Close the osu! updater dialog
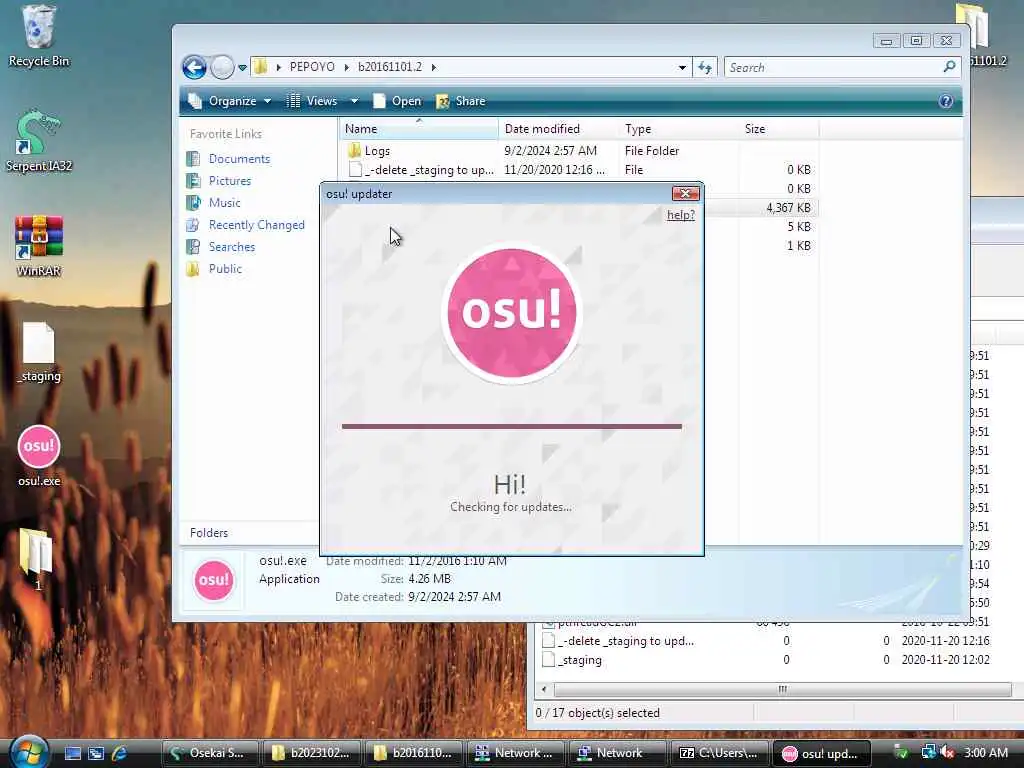 pos(686,193)
